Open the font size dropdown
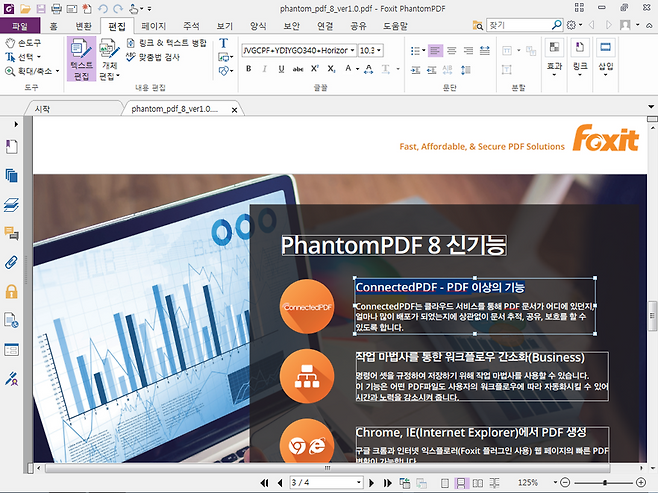This screenshot has width=658, height=493. (379, 50)
